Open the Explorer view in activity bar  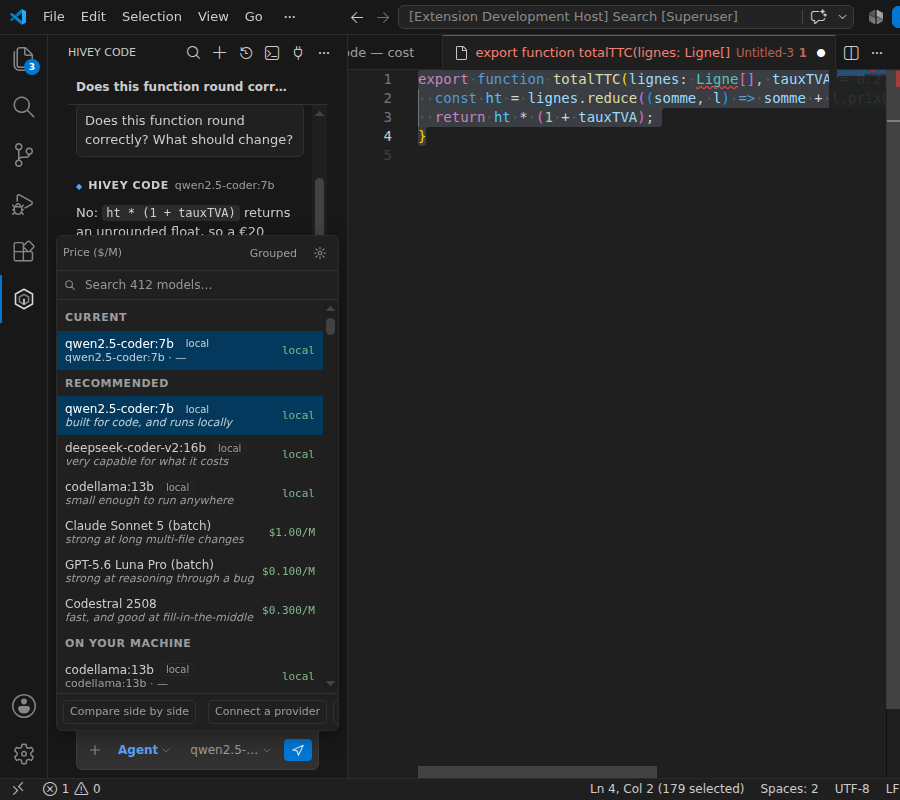click(24, 59)
